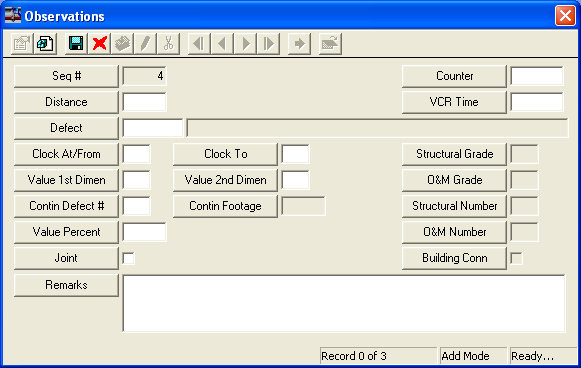This screenshot has width=581, height=368.
Task: Click the Value Percent button
Action: tap(66, 232)
